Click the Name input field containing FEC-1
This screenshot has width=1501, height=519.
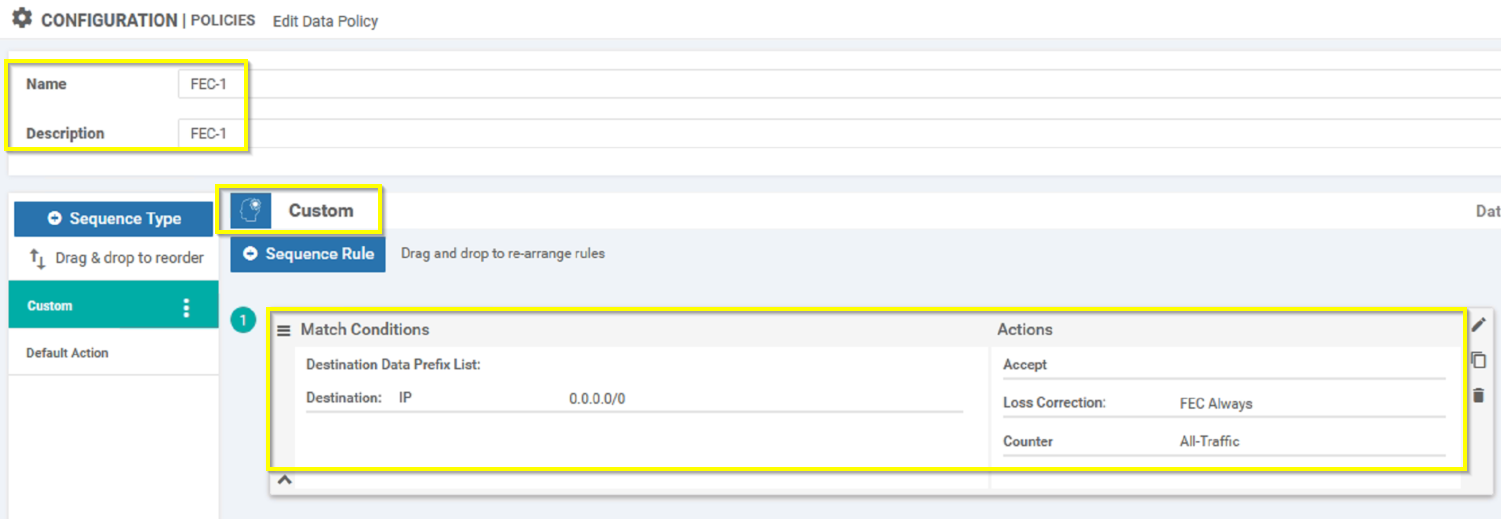pos(838,84)
